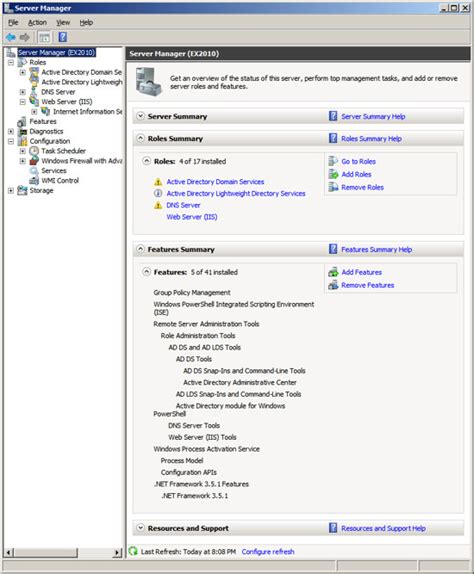Click the Help toolbar icon
The height and width of the screenshot is (574, 474).
click(63, 37)
